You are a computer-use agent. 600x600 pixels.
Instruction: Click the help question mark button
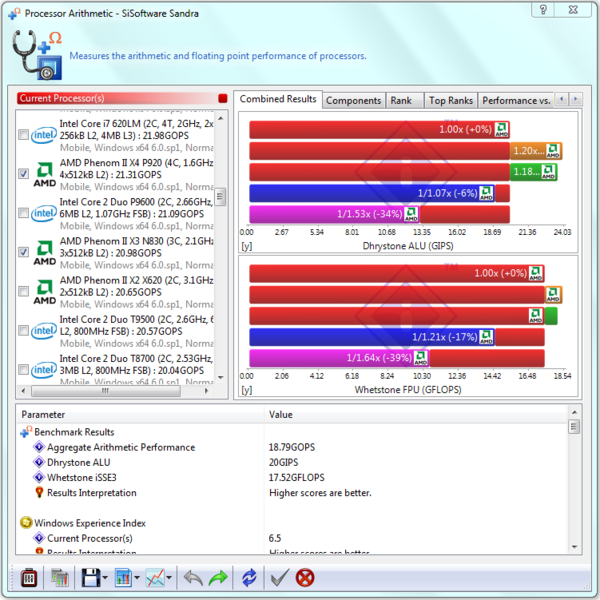tap(543, 10)
